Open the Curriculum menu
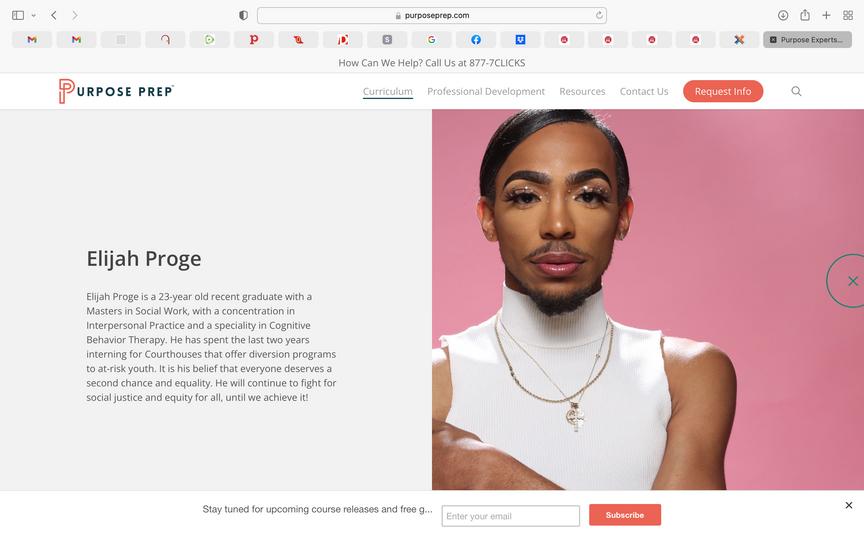Viewport: 864px width, 540px height. 387,91
